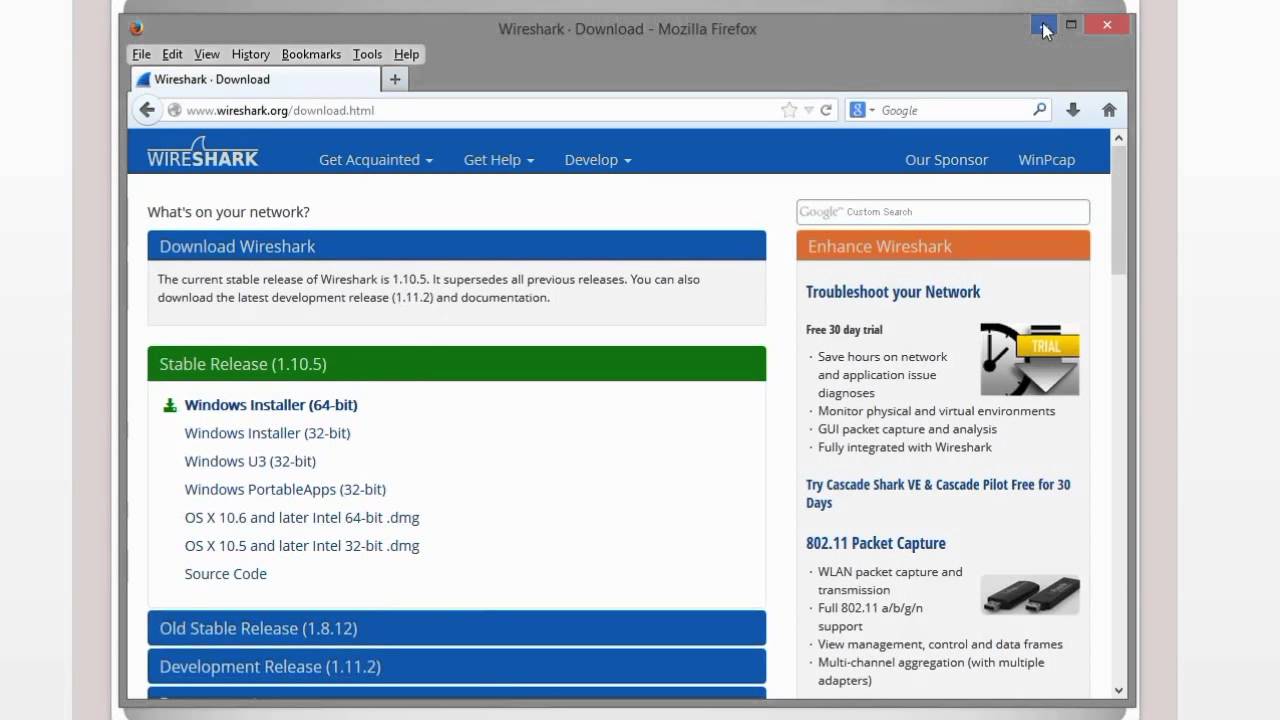The width and height of the screenshot is (1280, 720).
Task: Open the Our Sponsor link
Action: [946, 160]
